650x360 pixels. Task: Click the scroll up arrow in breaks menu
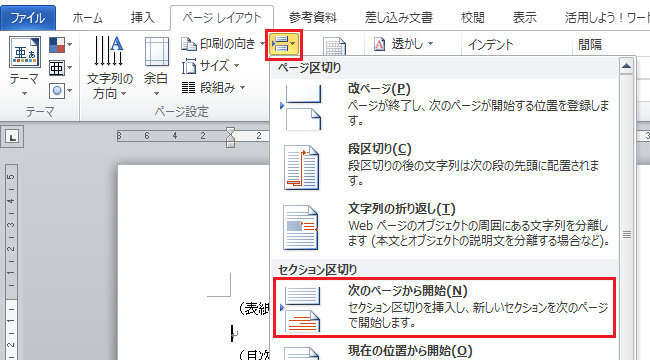coord(626,66)
